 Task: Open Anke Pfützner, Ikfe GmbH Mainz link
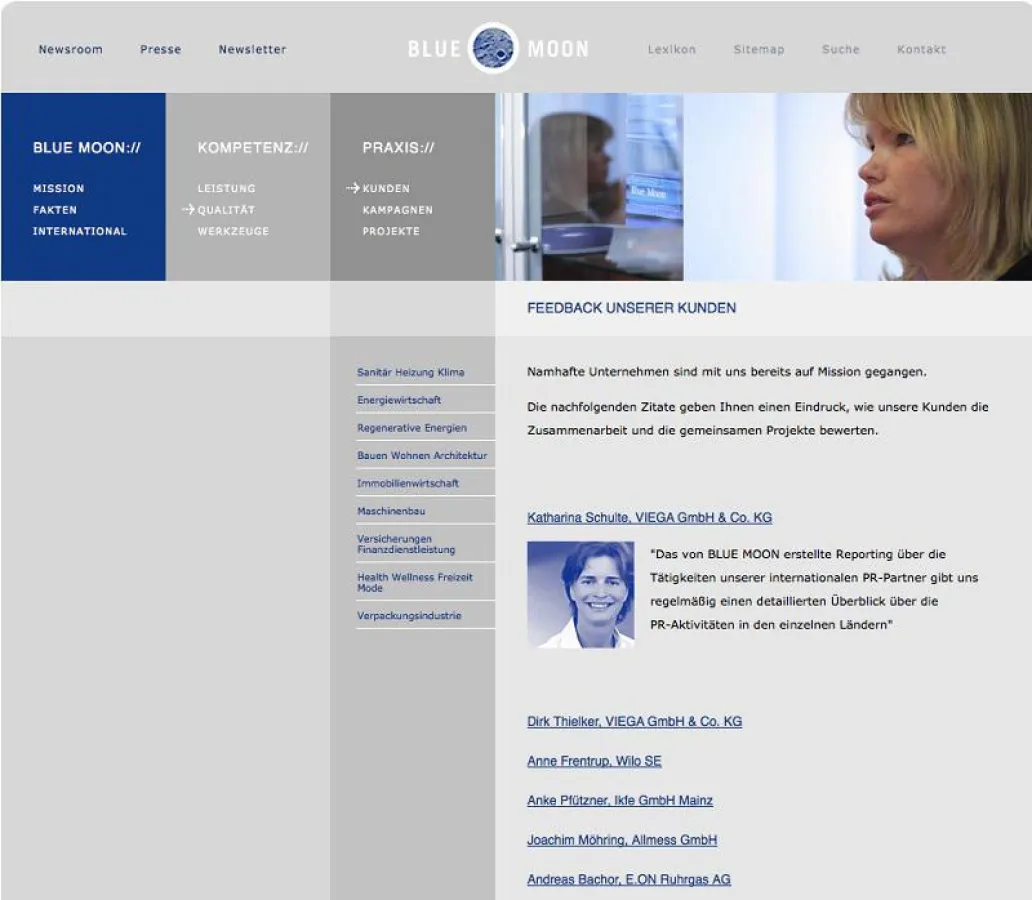[x=619, y=801]
